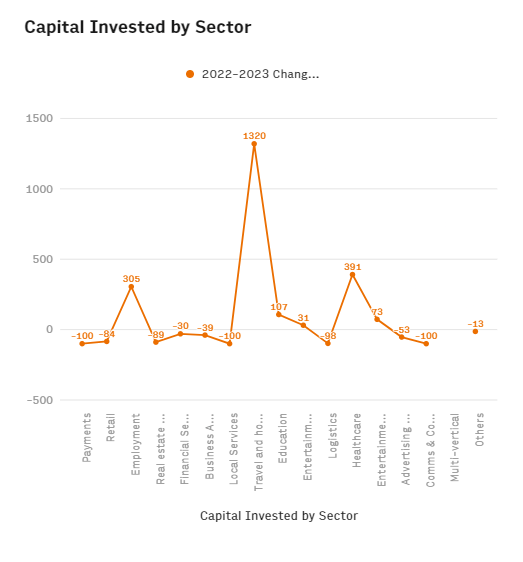Select the Others data point labeled -13
This screenshot has width=523, height=562.
[x=475, y=332]
